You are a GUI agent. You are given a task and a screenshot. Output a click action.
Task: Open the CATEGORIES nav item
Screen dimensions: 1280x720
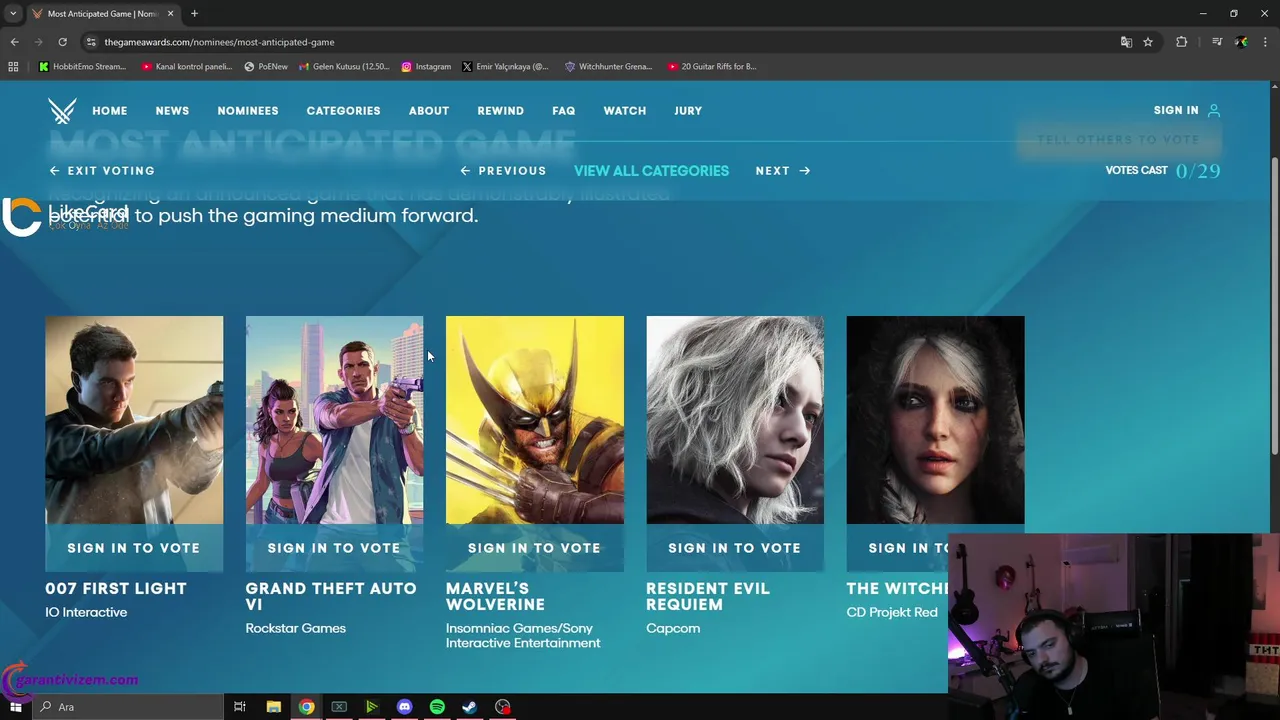pos(343,111)
